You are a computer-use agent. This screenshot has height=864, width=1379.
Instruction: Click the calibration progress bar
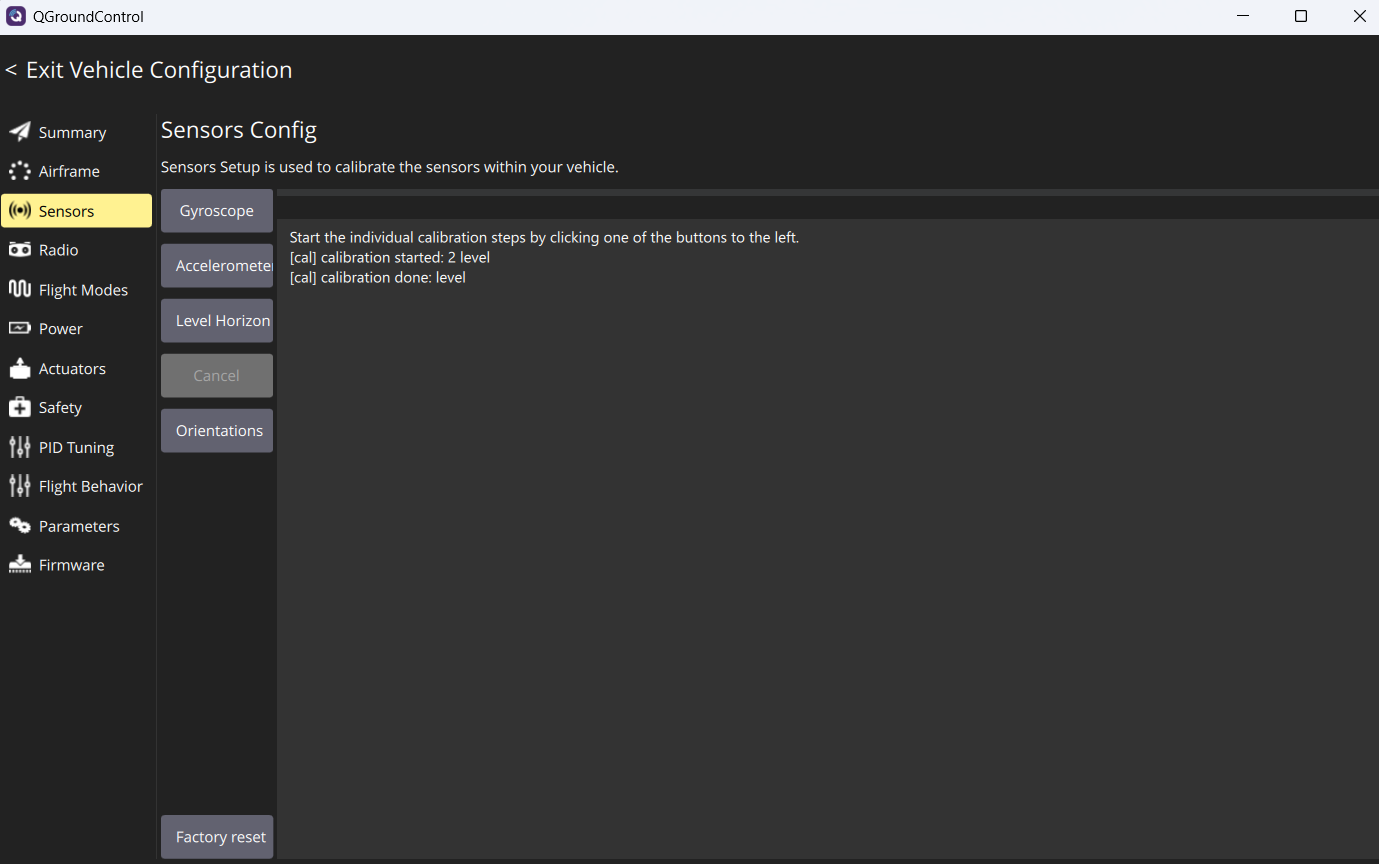pyautogui.click(x=828, y=192)
